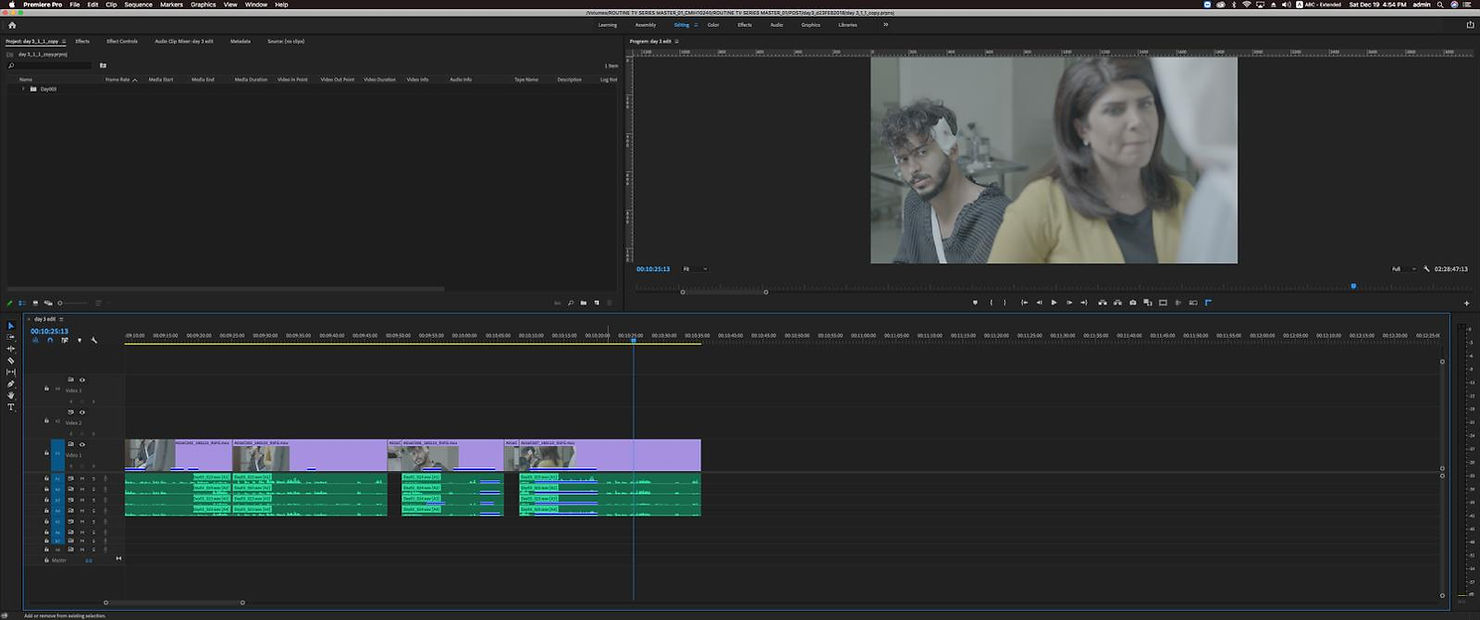This screenshot has height=620, width=1480.
Task: Open the Audio workspace
Action: tap(776, 24)
